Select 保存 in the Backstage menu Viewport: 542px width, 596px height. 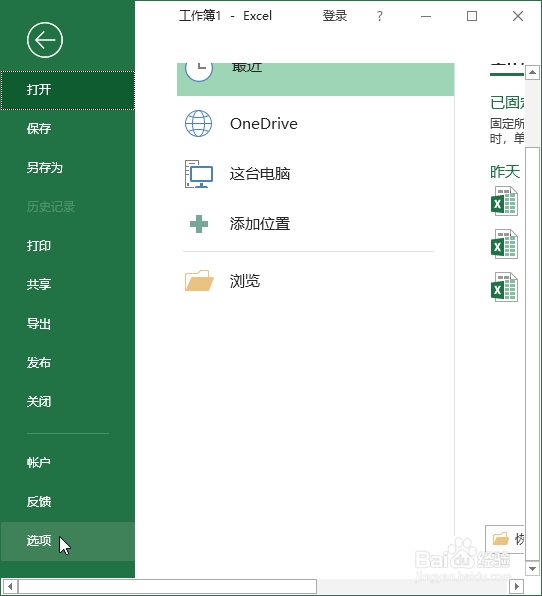point(68,128)
